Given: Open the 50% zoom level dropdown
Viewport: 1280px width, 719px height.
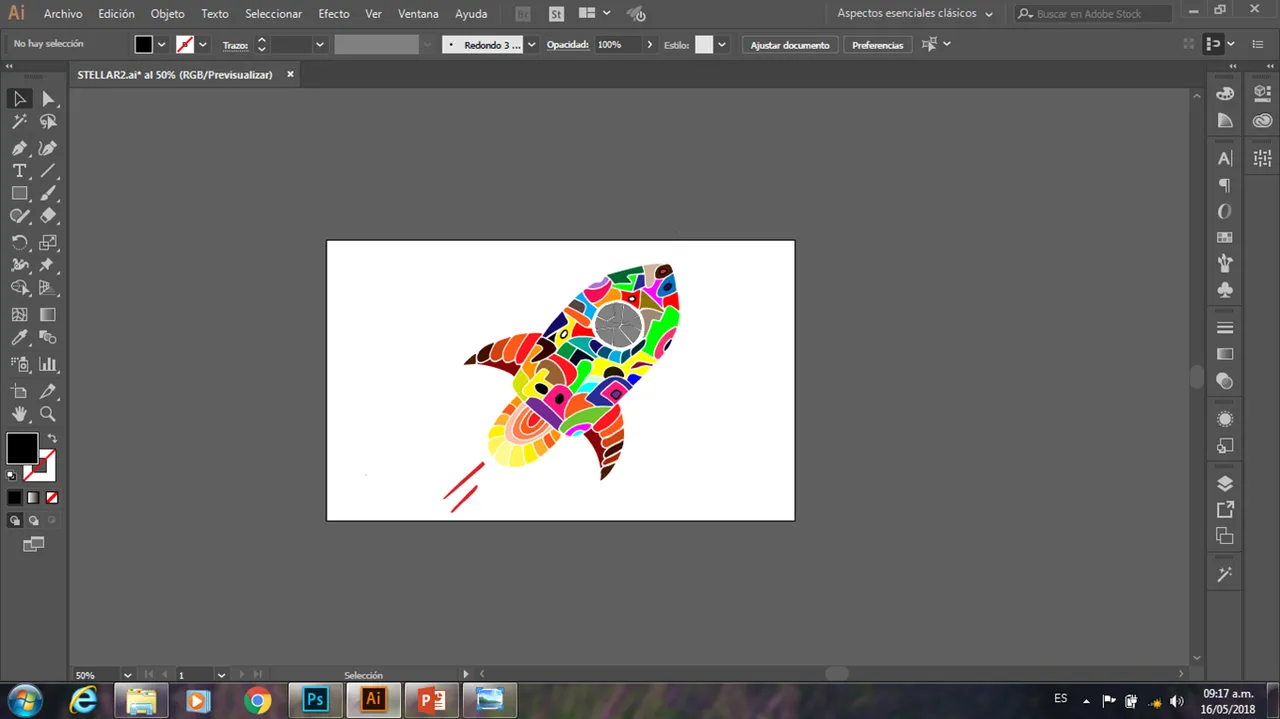Looking at the screenshot, I should click(127, 675).
